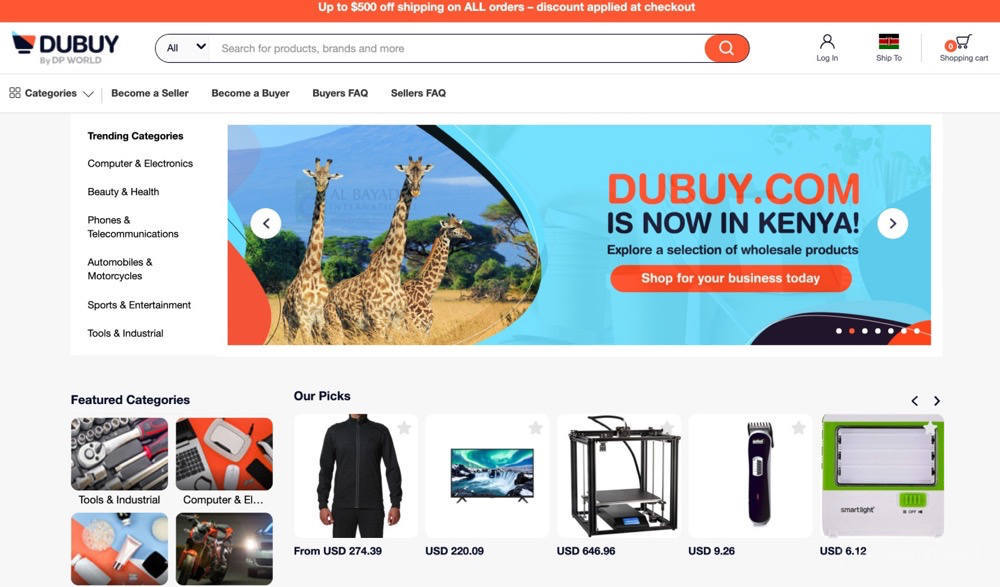The height and width of the screenshot is (587, 1000).
Task: Open the All search category dropdown
Action: pos(186,48)
